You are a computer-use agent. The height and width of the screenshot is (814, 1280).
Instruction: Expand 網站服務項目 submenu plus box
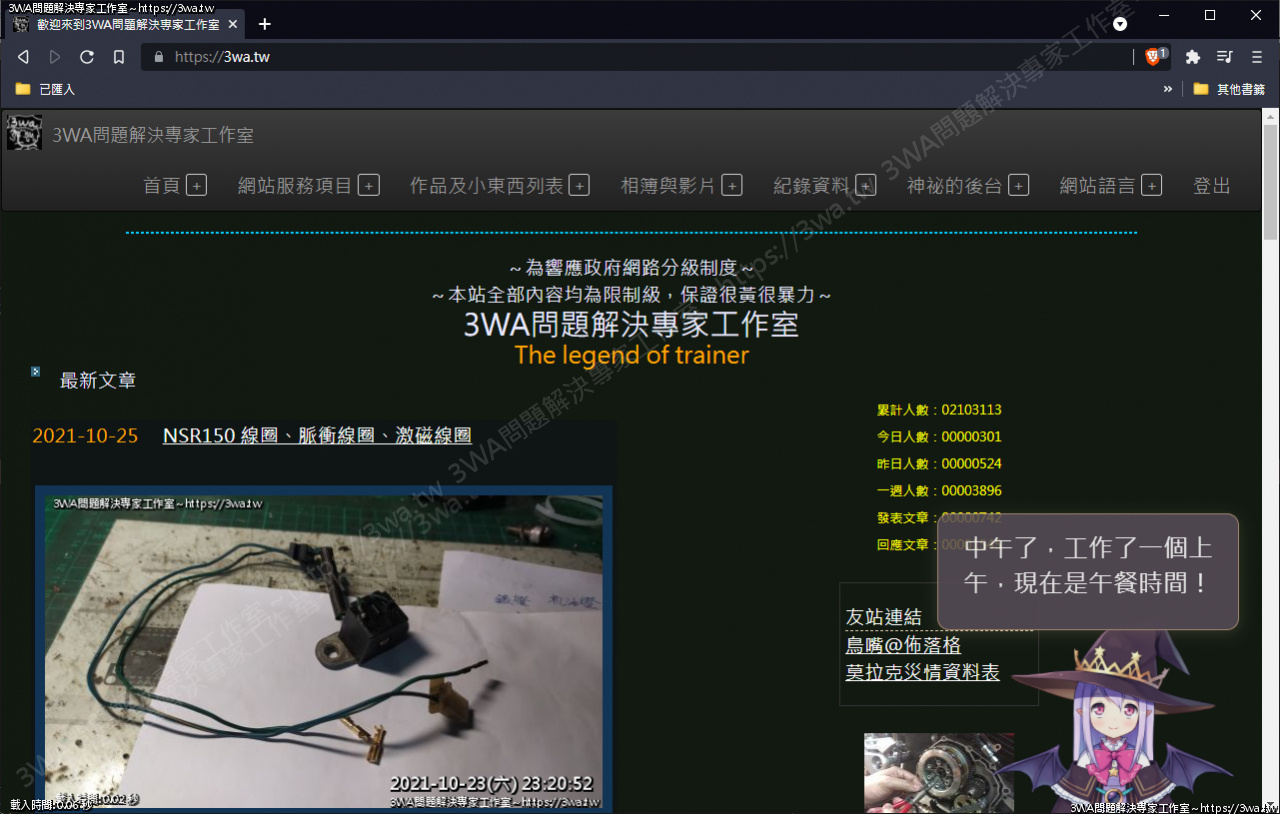point(369,186)
